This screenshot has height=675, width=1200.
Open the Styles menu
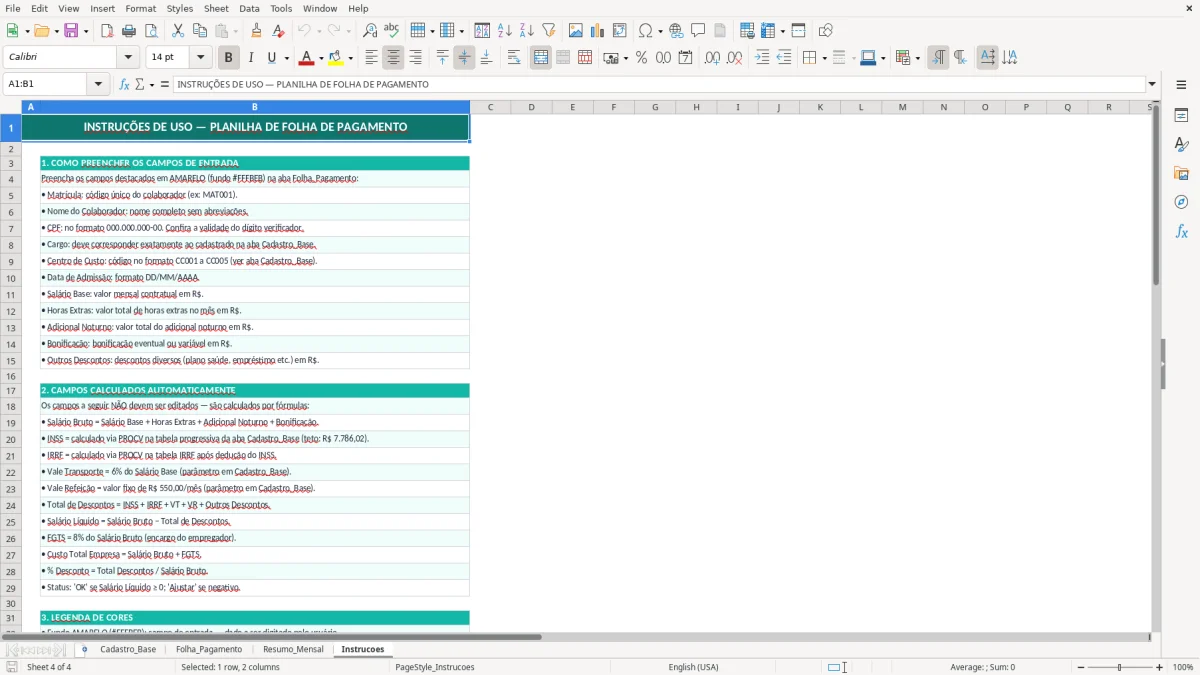(x=180, y=8)
